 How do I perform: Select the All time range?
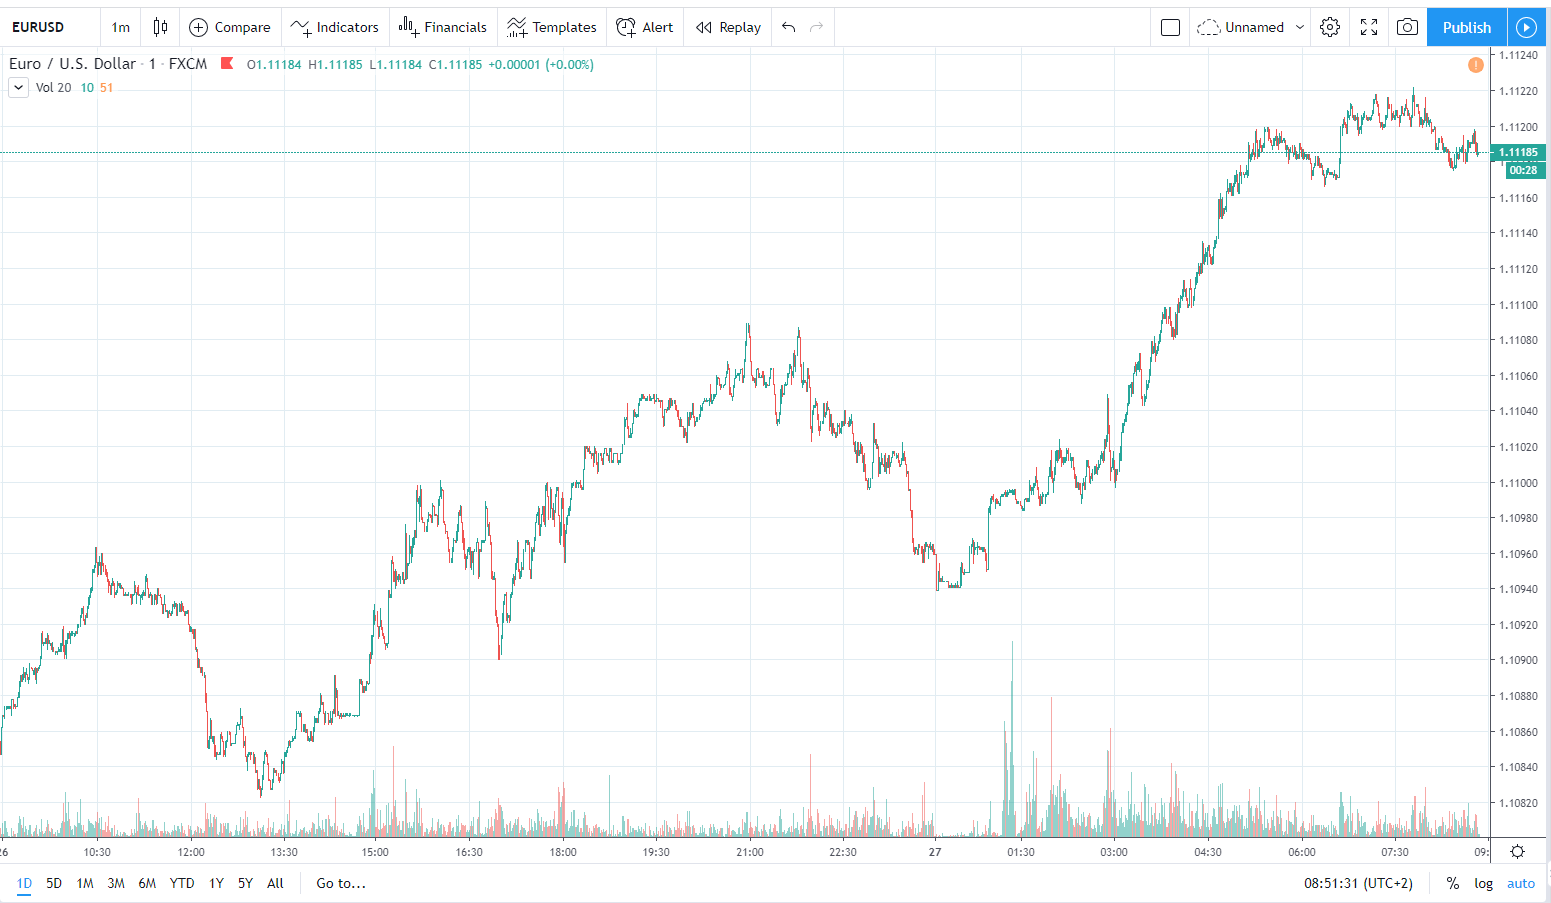pyautogui.click(x=275, y=883)
